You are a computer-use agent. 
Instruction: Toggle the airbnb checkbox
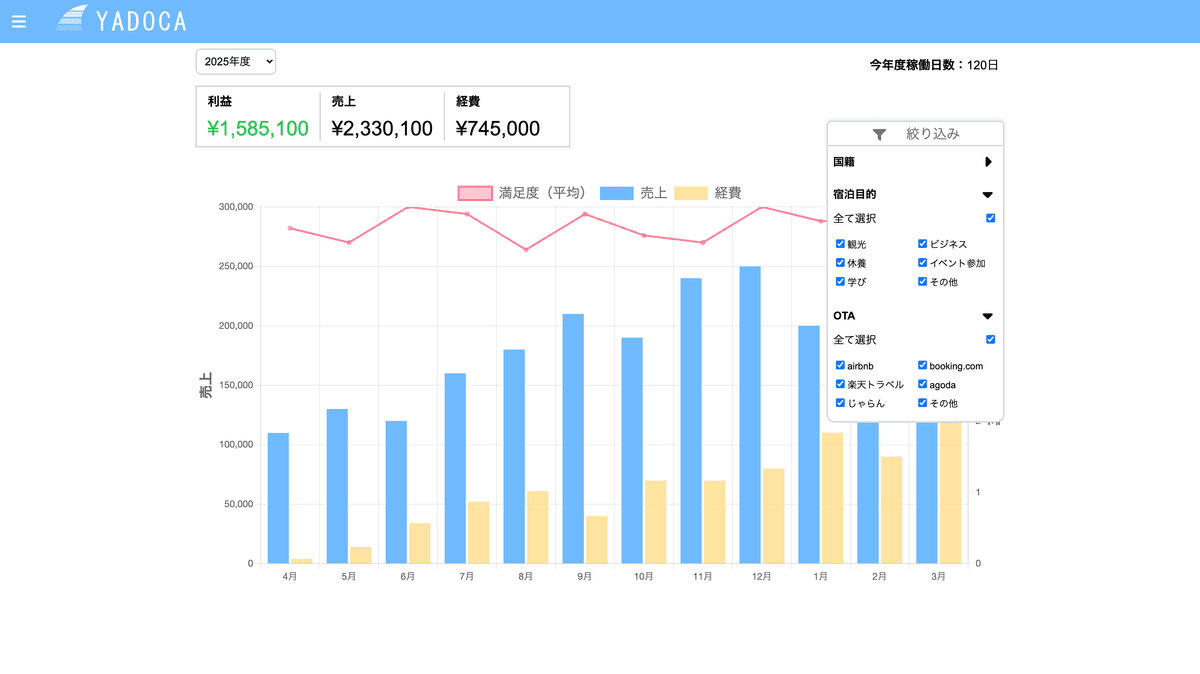[x=840, y=366]
